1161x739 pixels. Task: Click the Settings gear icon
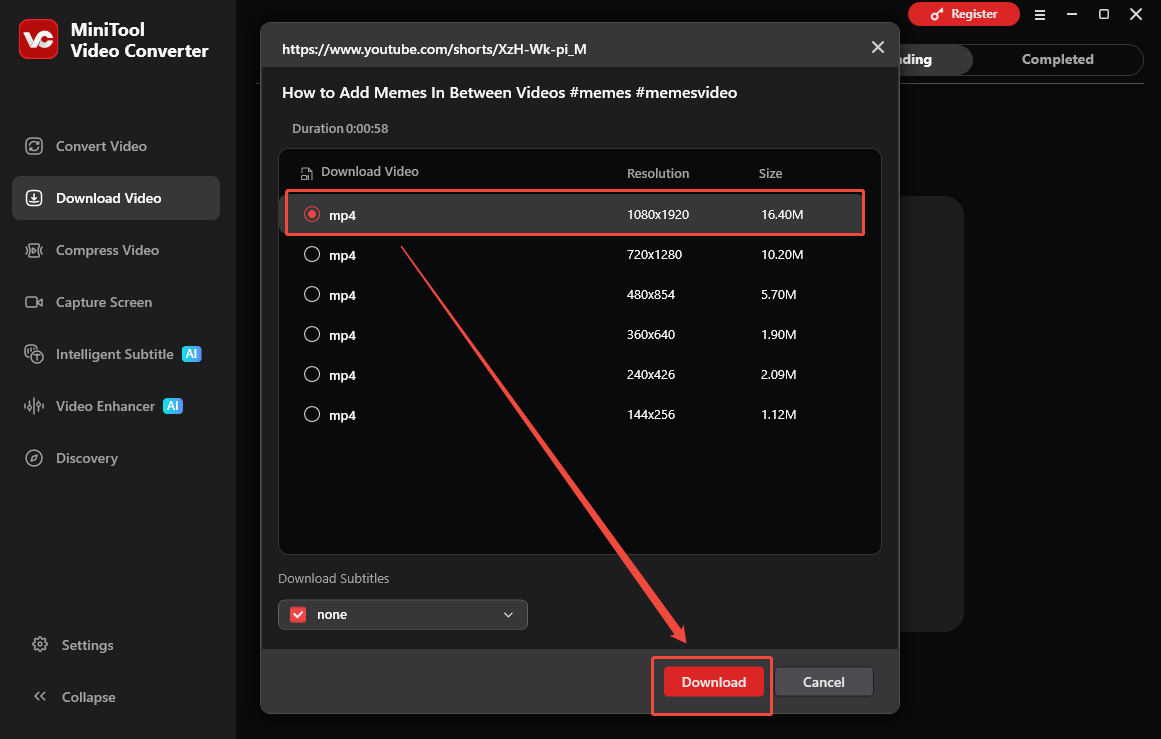coord(40,644)
